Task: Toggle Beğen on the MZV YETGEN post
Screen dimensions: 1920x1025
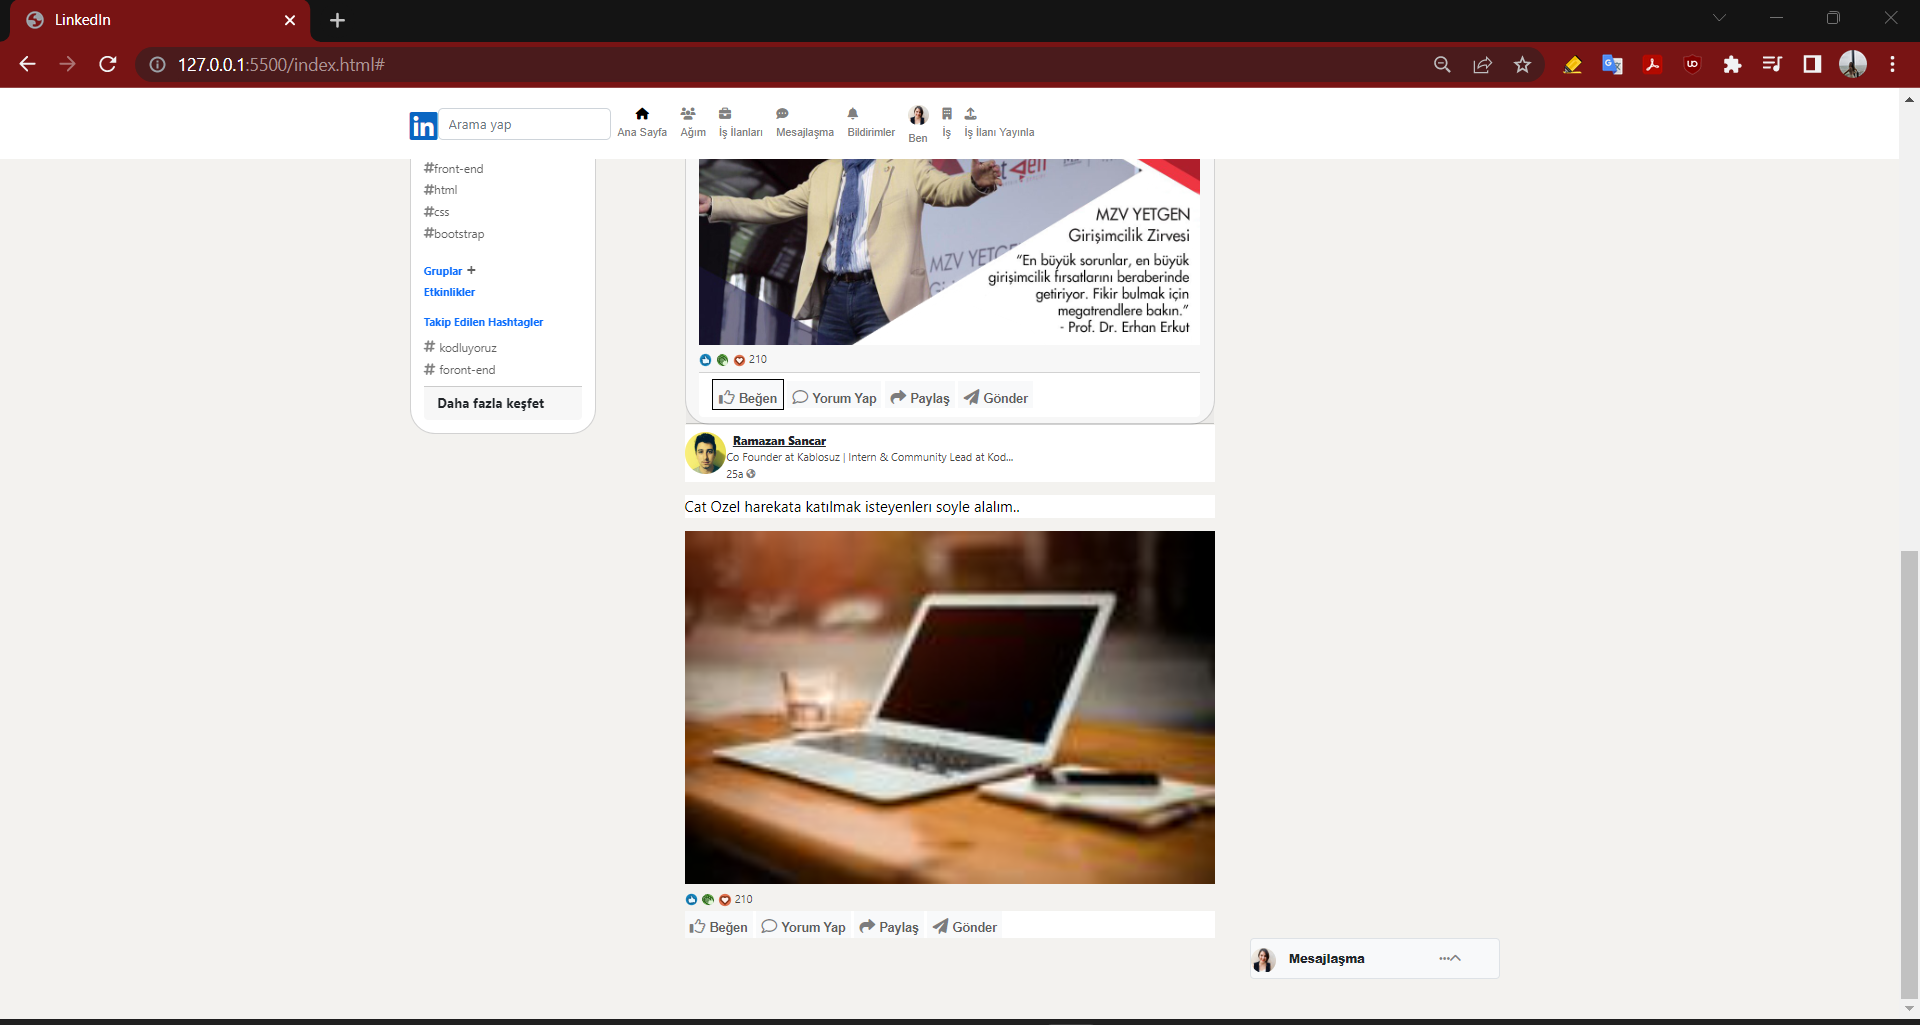Action: (747, 395)
